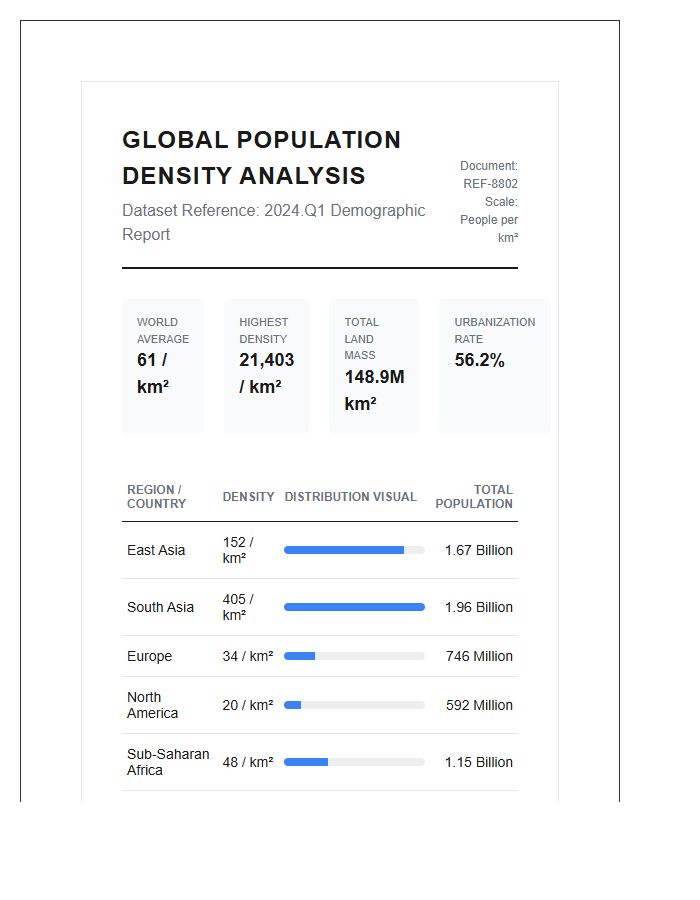The height and width of the screenshot is (900, 700).
Task: Click East Asia density 152 / km²
Action: point(238,550)
